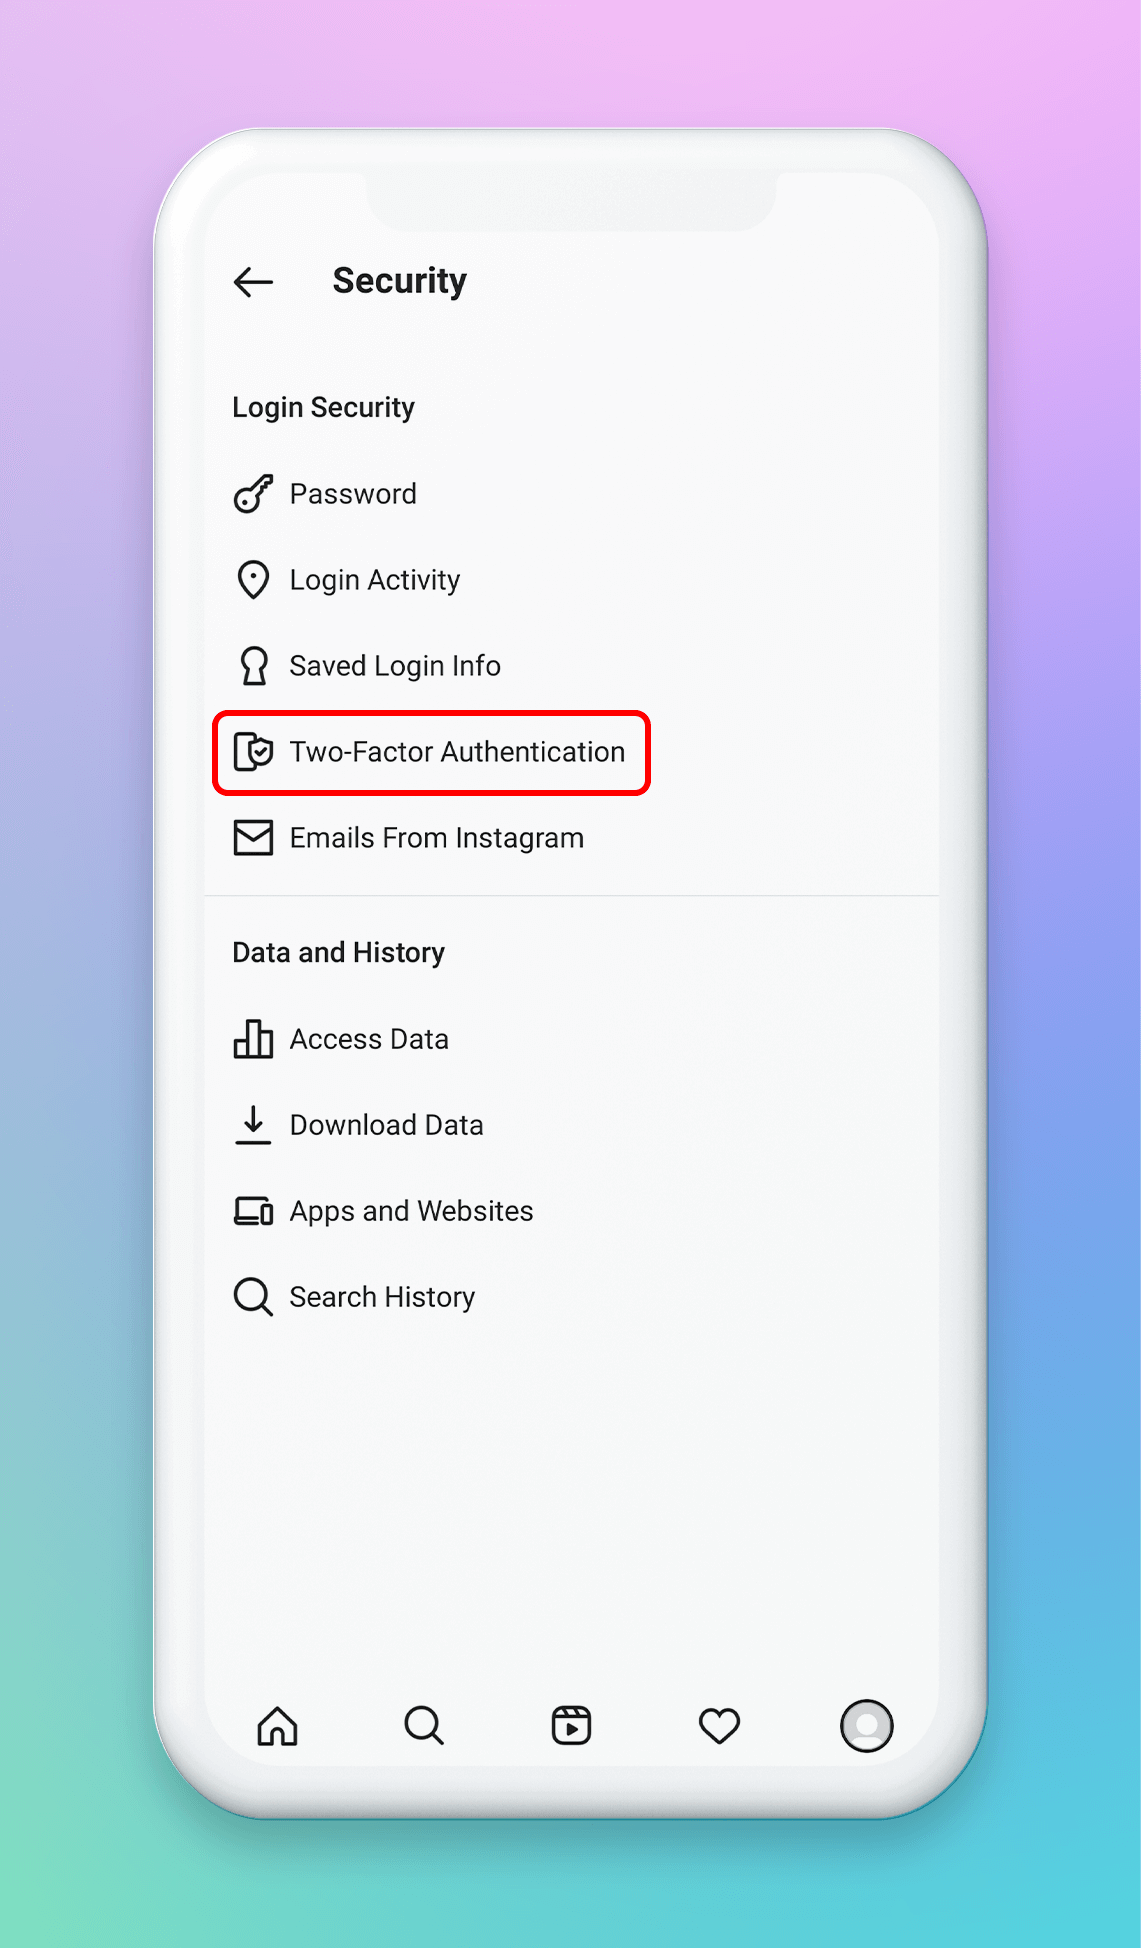Switch to the Reels tab

pos(571,1726)
